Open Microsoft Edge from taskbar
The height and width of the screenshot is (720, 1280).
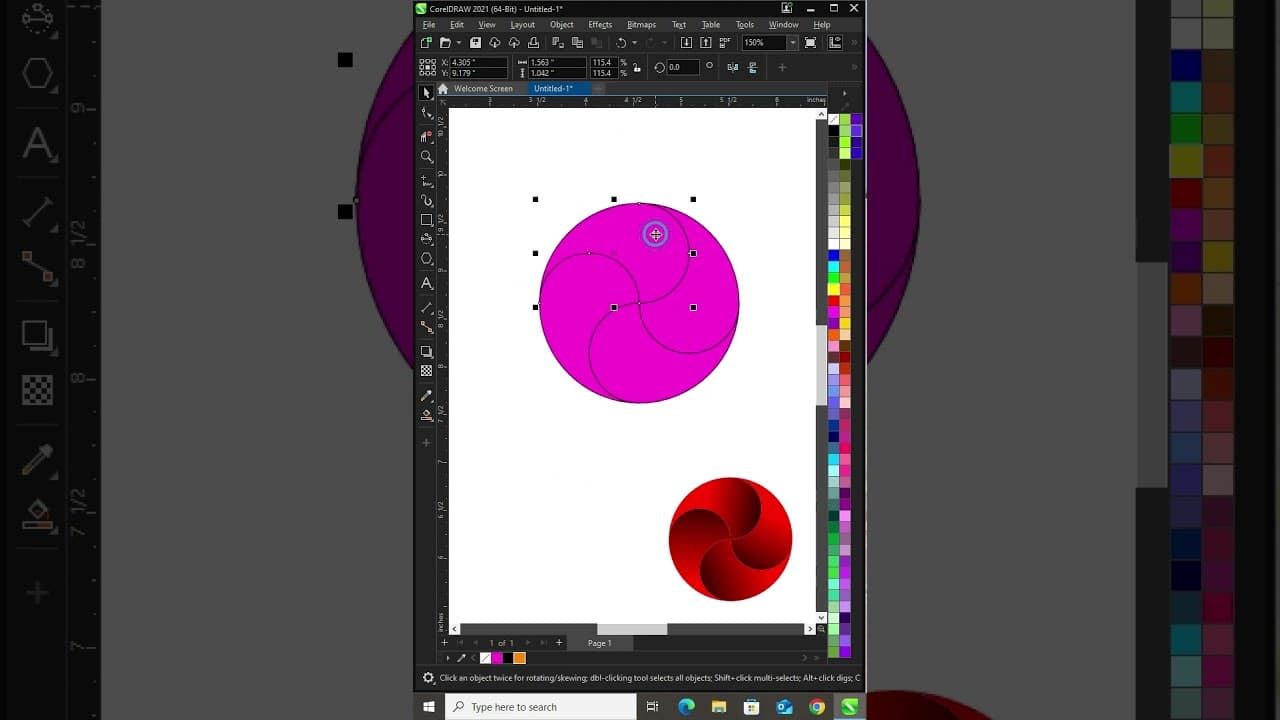(x=686, y=707)
